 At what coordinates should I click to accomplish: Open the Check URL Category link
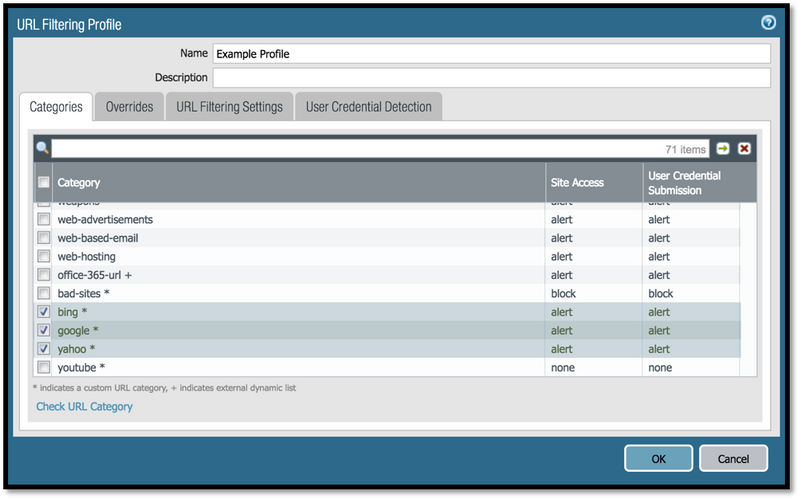[x=84, y=407]
